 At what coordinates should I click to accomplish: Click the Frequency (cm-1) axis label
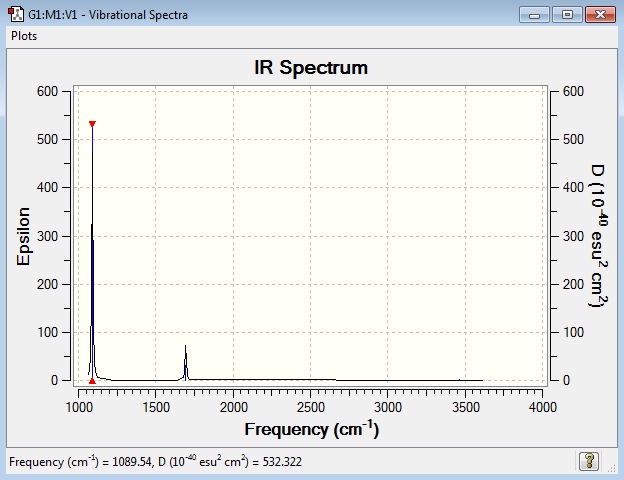pyautogui.click(x=312, y=429)
